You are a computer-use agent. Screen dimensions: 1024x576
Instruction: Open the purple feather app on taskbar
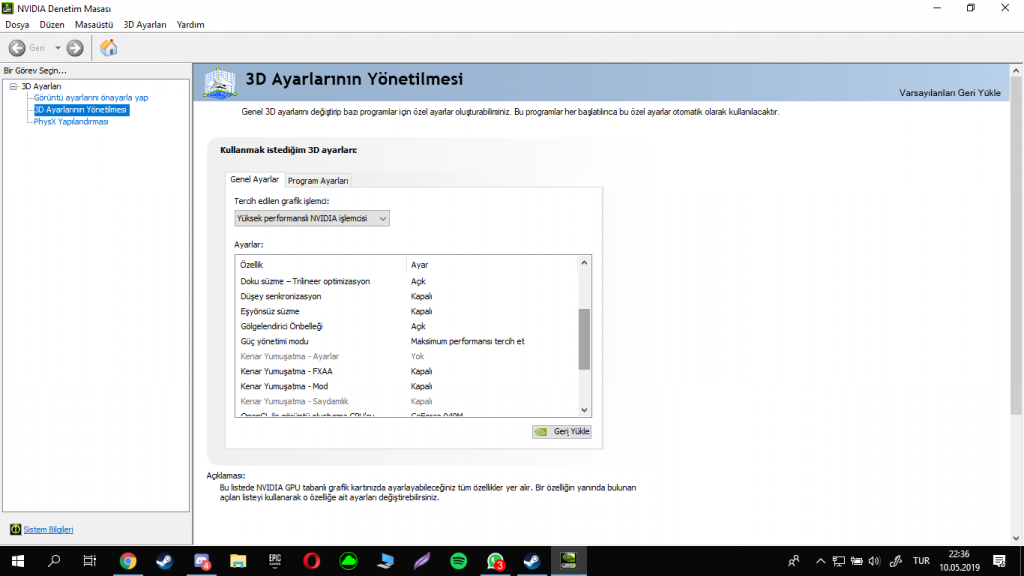[x=422, y=561]
